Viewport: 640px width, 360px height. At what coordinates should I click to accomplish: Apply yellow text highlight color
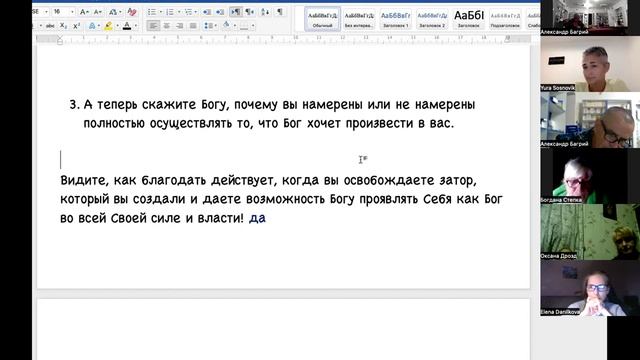[x=108, y=26]
